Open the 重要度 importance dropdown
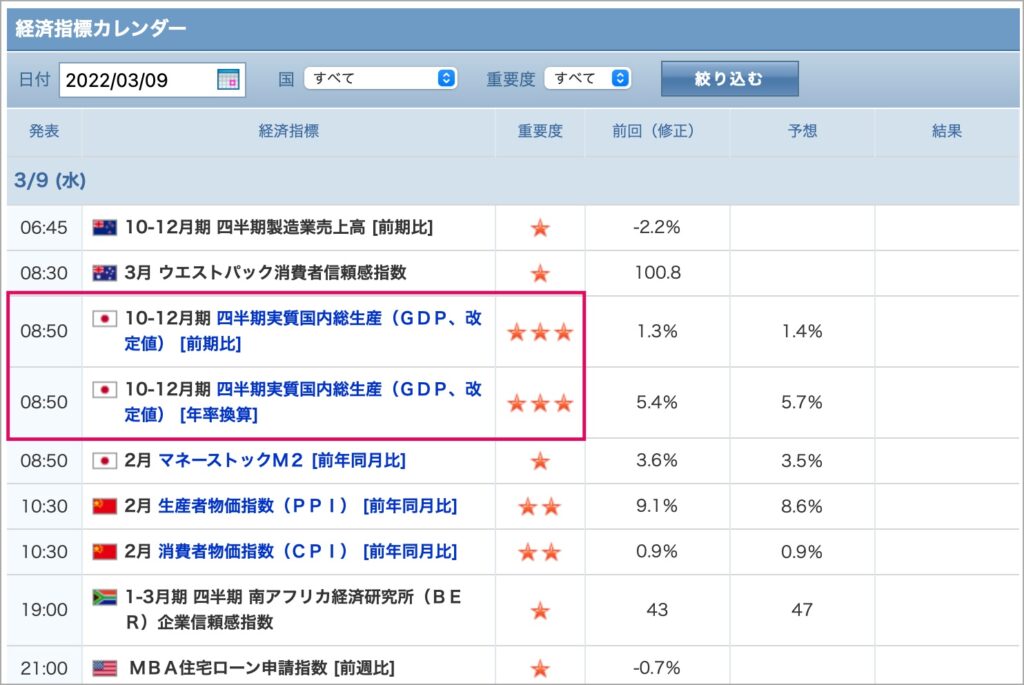This screenshot has width=1024, height=685. click(x=588, y=78)
